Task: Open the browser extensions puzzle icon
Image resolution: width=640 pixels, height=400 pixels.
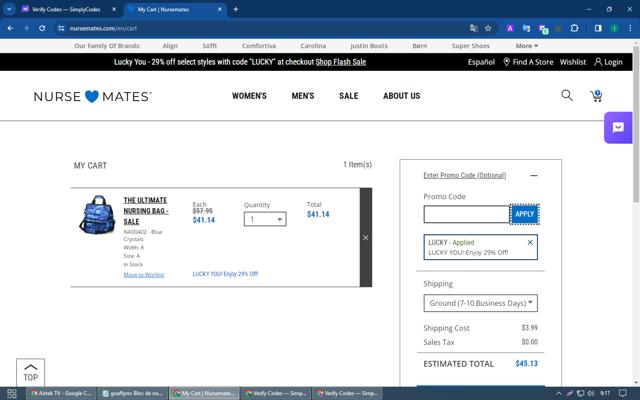Action: pos(574,28)
